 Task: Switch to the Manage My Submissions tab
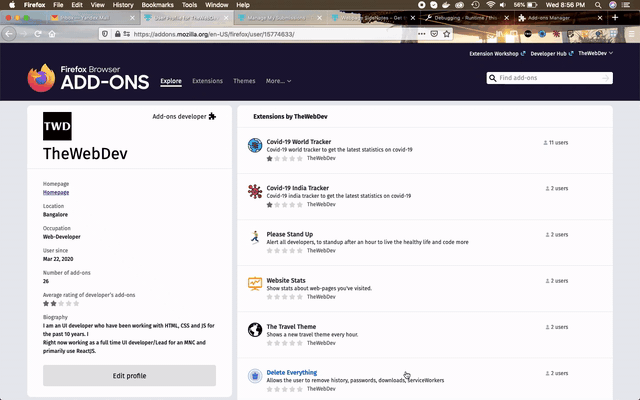(x=279, y=18)
